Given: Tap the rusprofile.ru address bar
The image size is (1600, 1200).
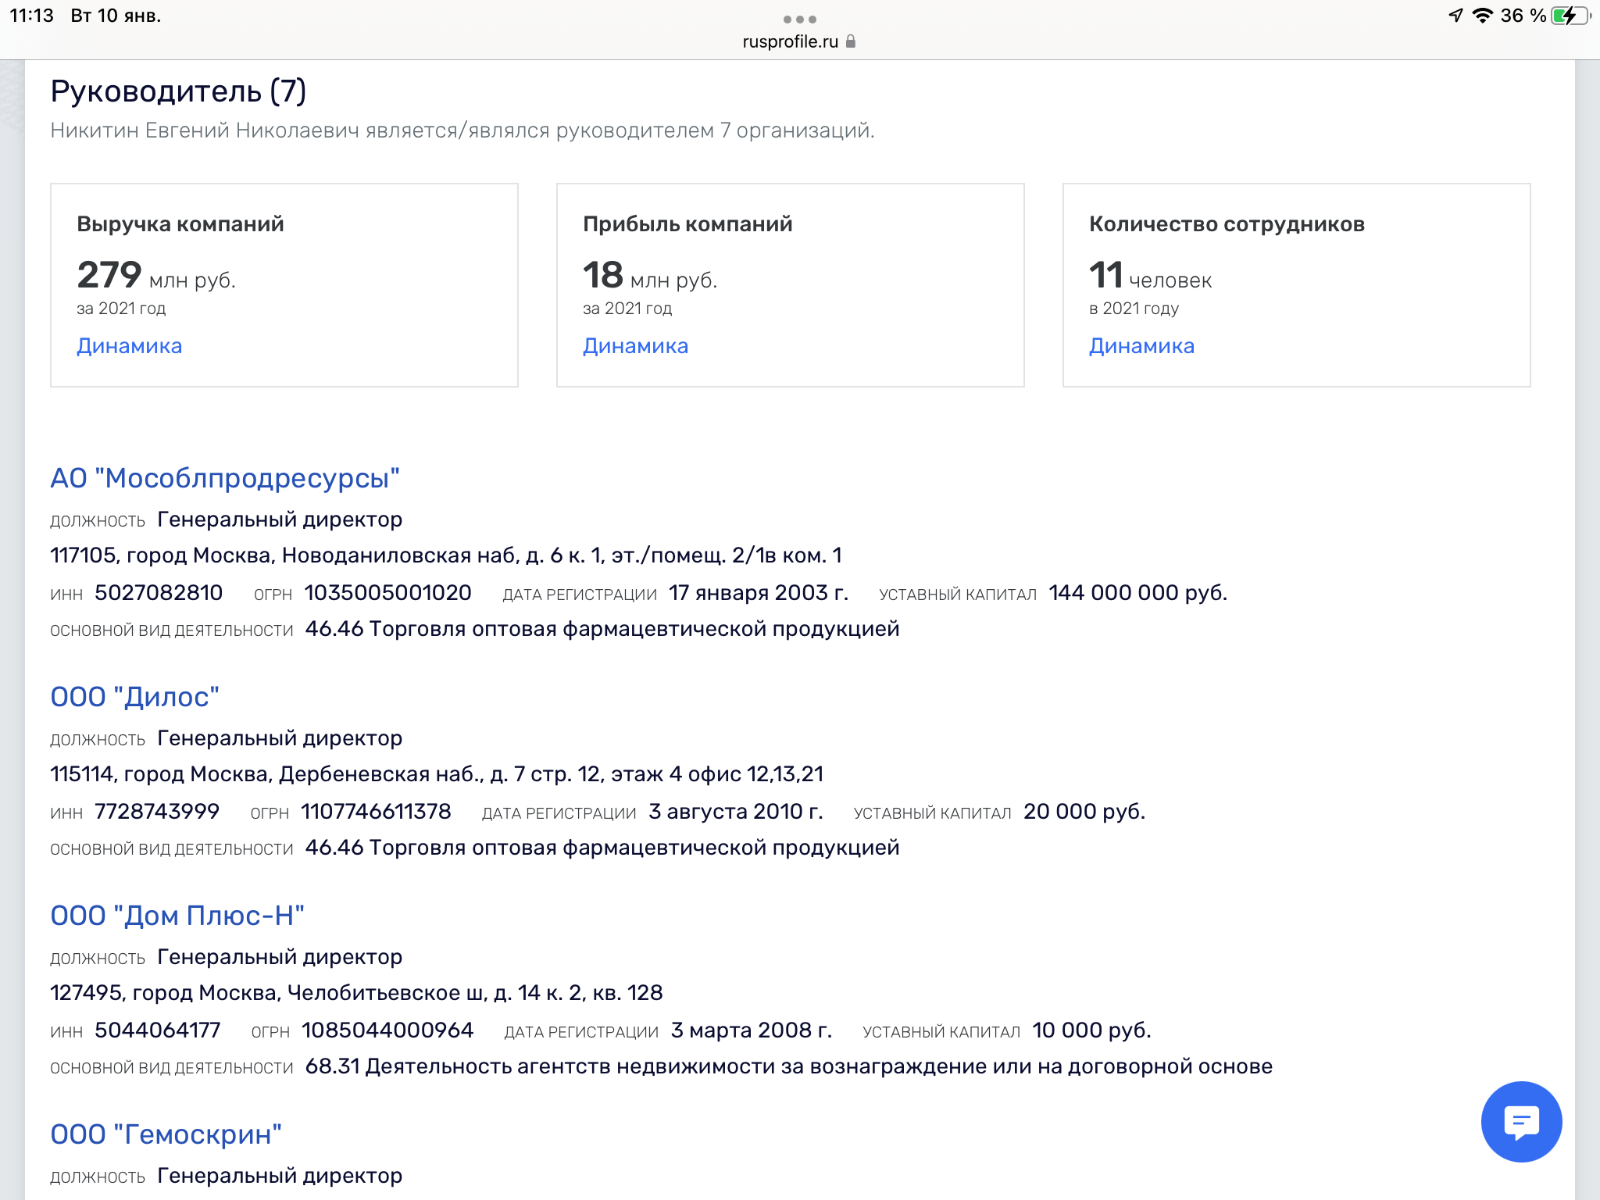Looking at the screenshot, I should [799, 41].
